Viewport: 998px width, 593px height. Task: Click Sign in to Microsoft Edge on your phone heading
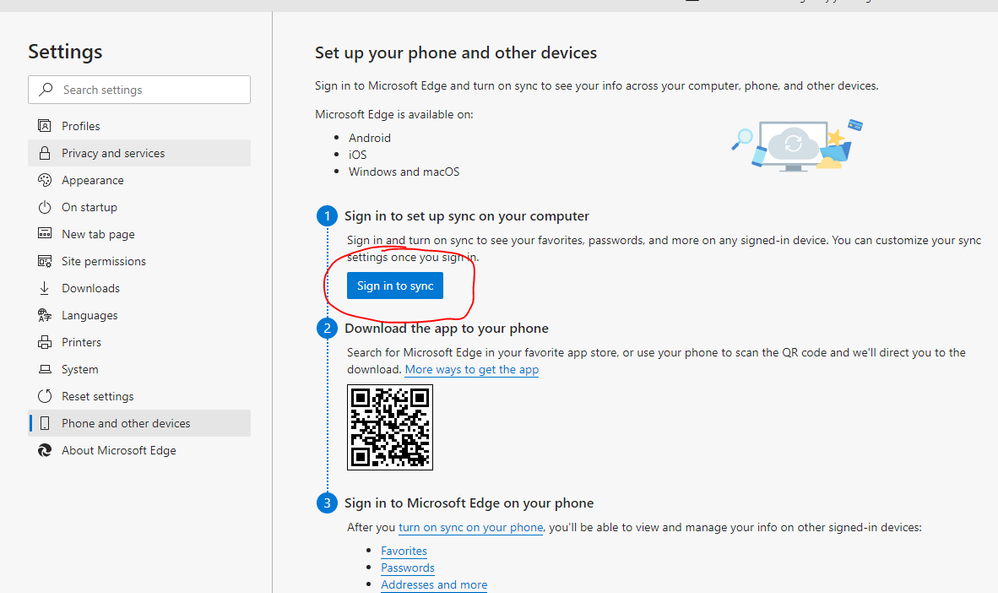pos(469,503)
